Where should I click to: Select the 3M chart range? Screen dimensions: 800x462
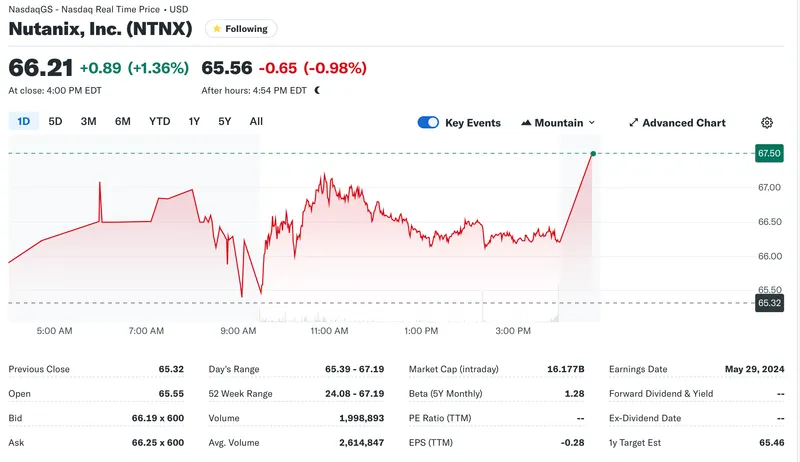[88, 122]
